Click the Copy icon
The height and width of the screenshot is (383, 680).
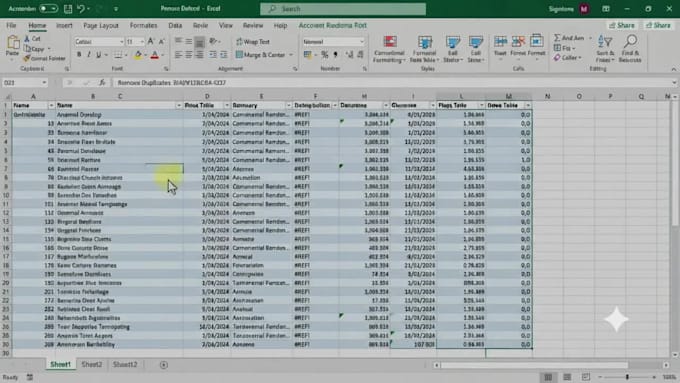click(x=27, y=49)
